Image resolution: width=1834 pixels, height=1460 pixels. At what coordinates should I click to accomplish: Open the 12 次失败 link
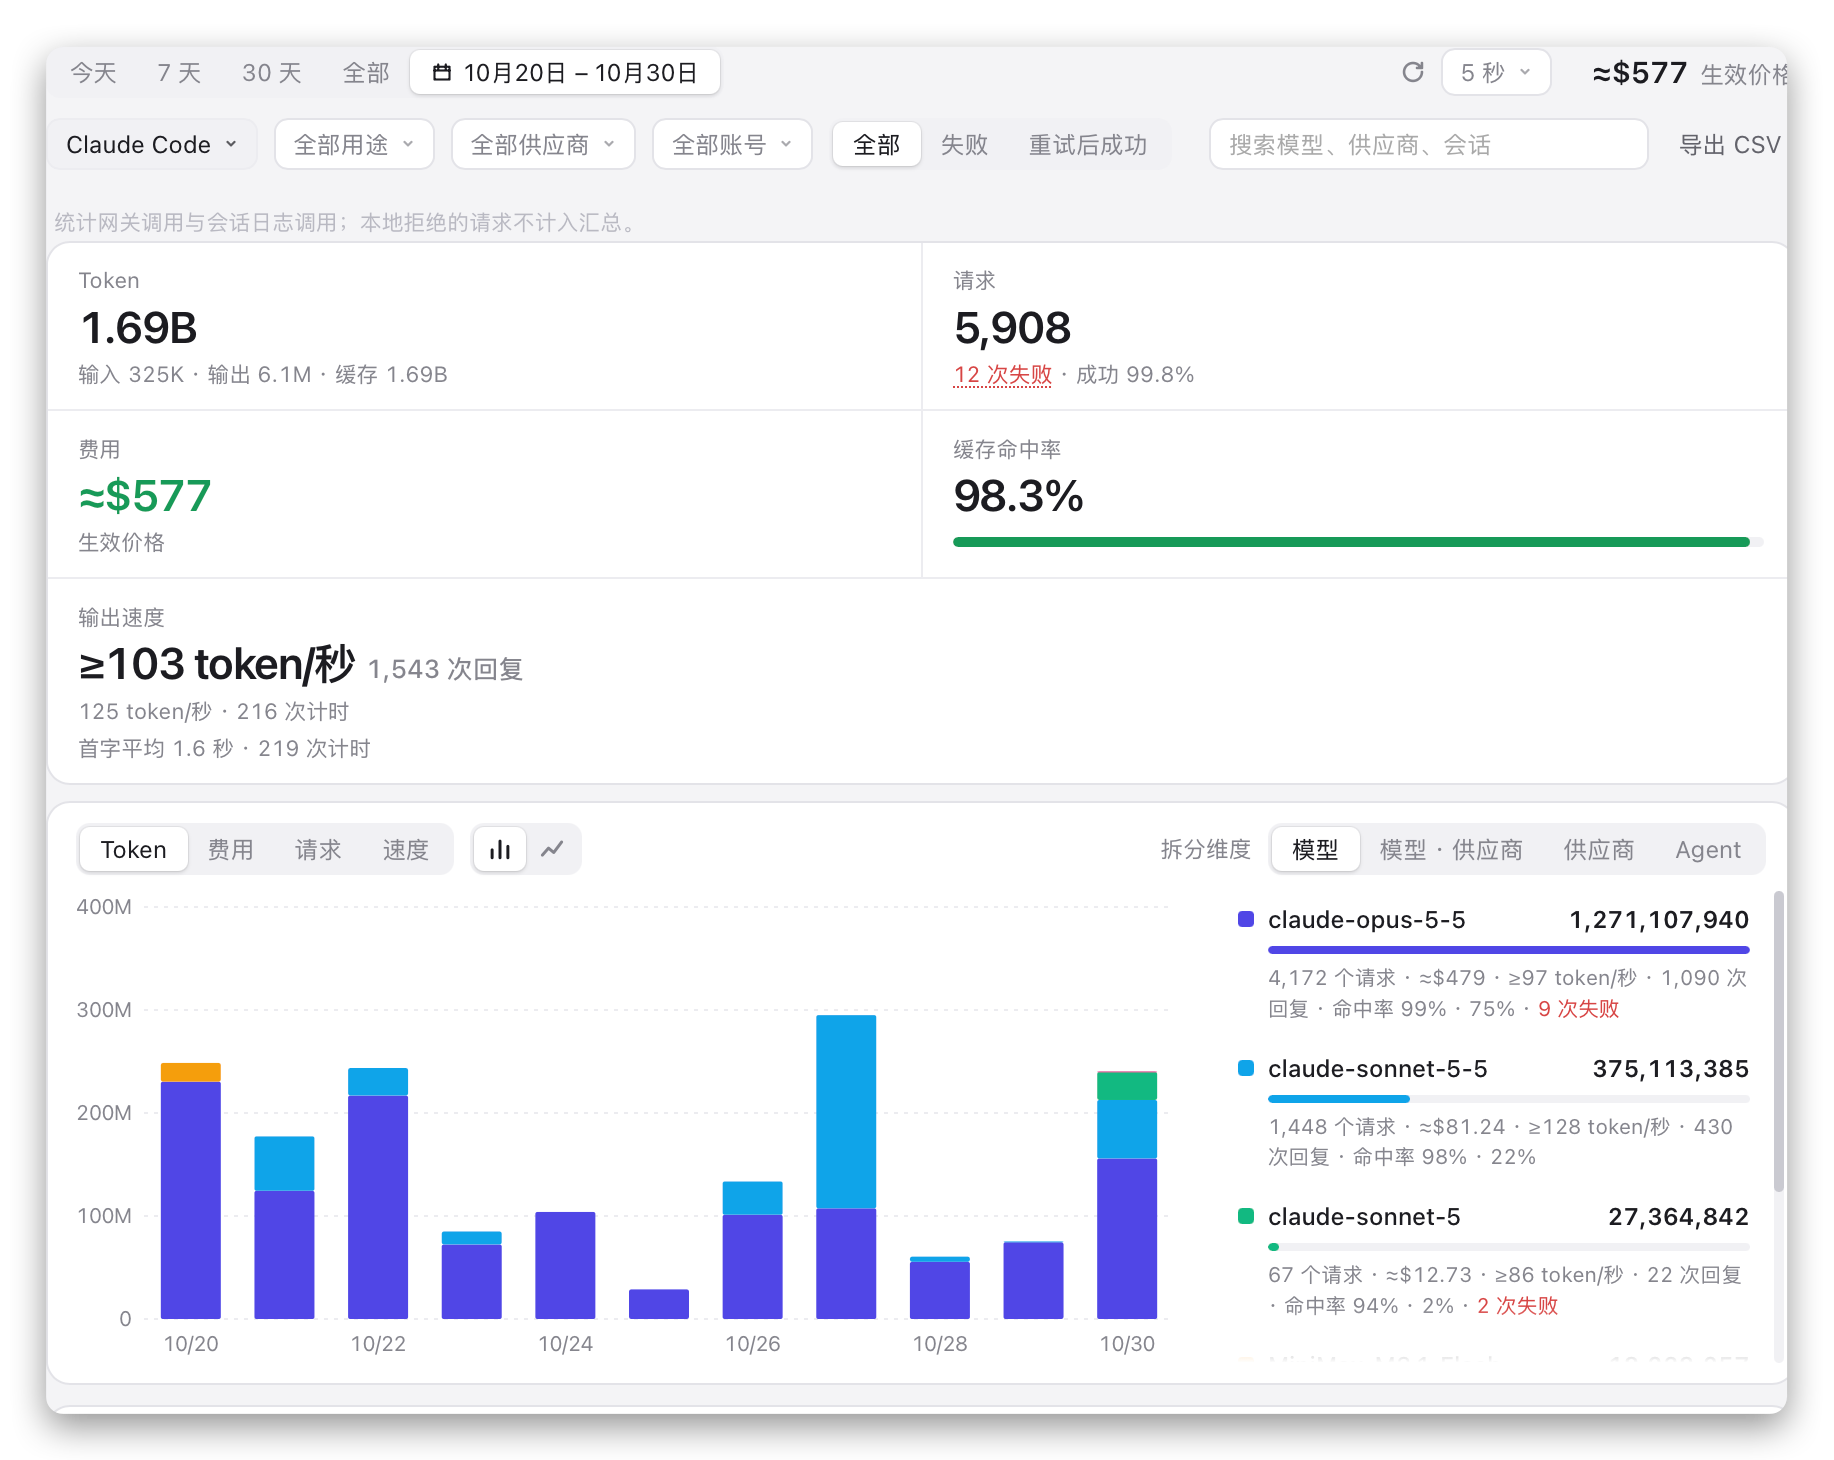1002,375
